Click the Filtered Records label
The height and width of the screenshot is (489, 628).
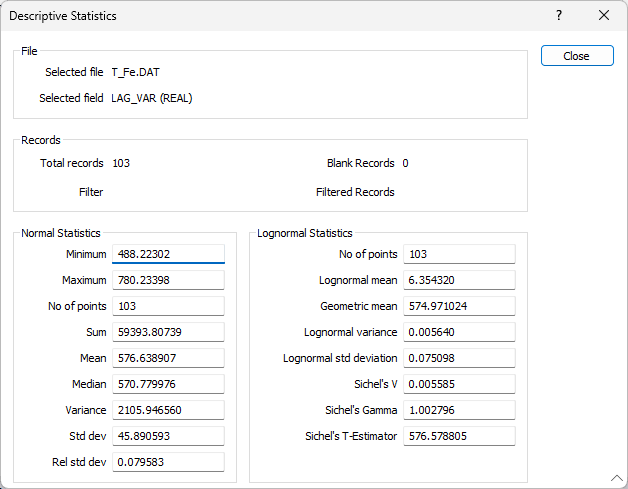tap(355, 192)
